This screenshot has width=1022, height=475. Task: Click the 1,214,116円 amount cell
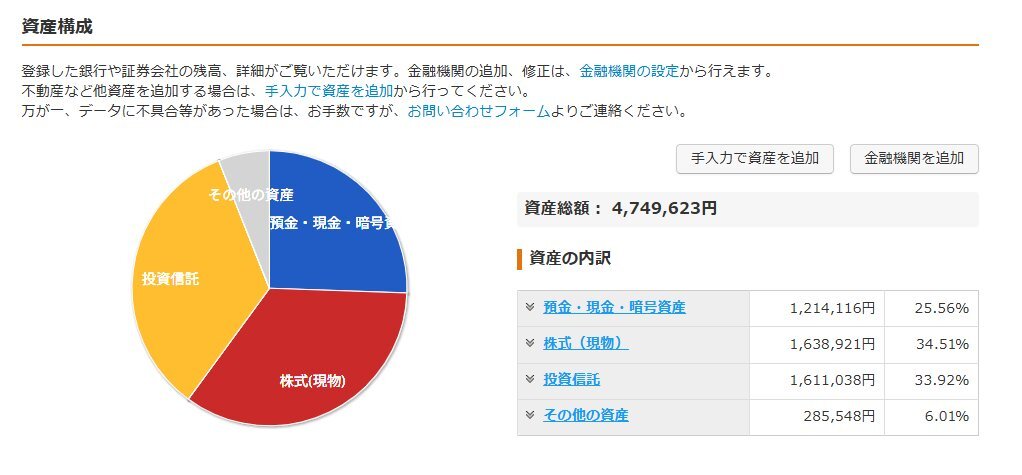(816, 308)
